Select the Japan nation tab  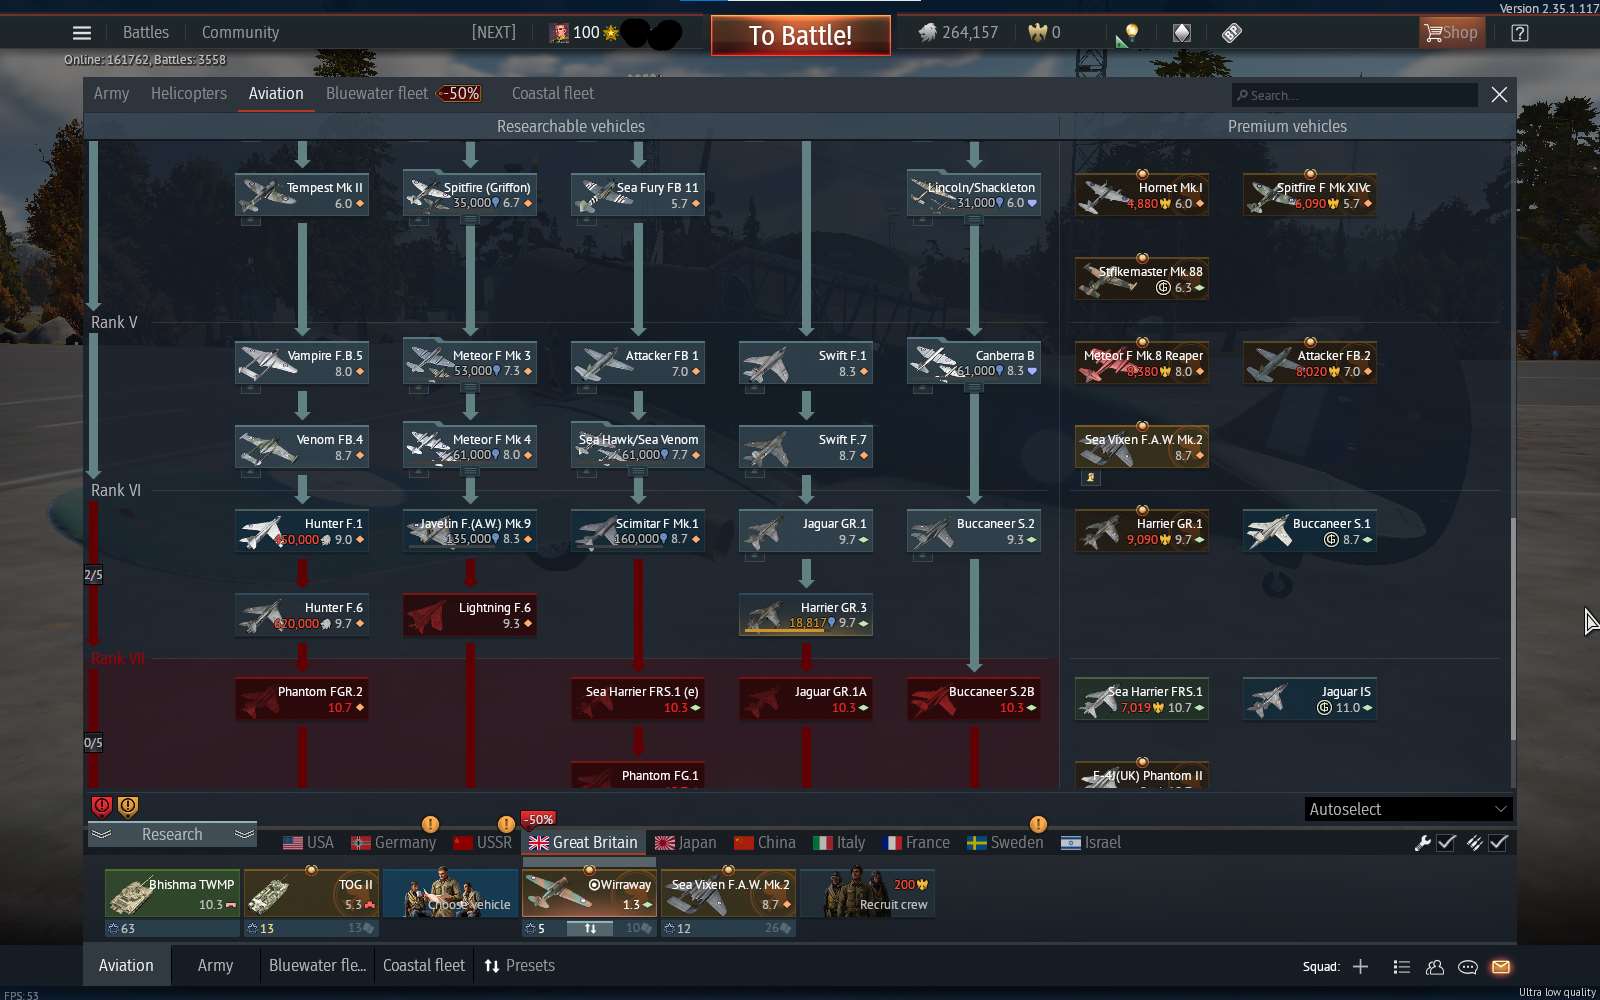(685, 843)
